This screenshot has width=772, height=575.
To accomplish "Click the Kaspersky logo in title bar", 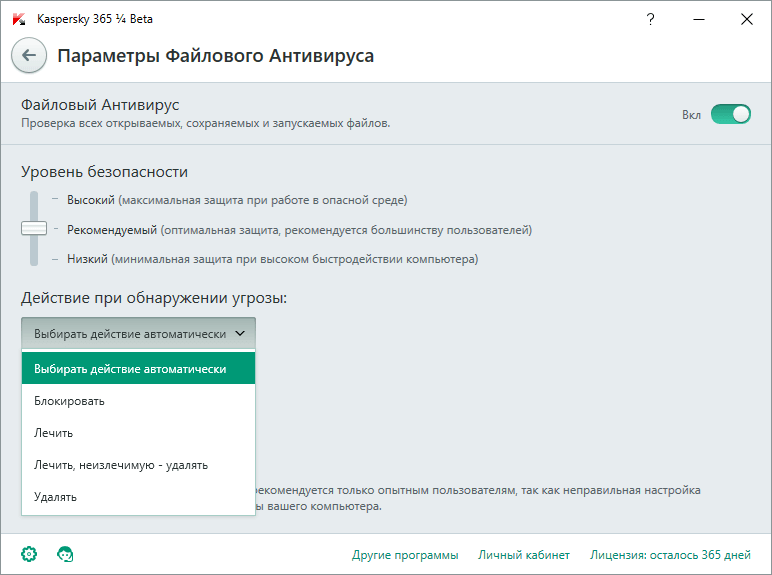I will 18,19.
